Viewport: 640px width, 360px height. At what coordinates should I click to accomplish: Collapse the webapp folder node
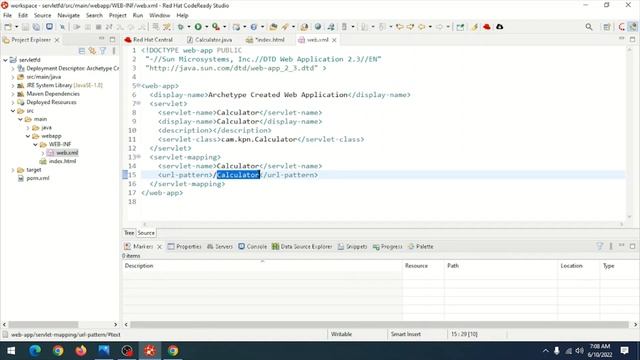point(28,136)
